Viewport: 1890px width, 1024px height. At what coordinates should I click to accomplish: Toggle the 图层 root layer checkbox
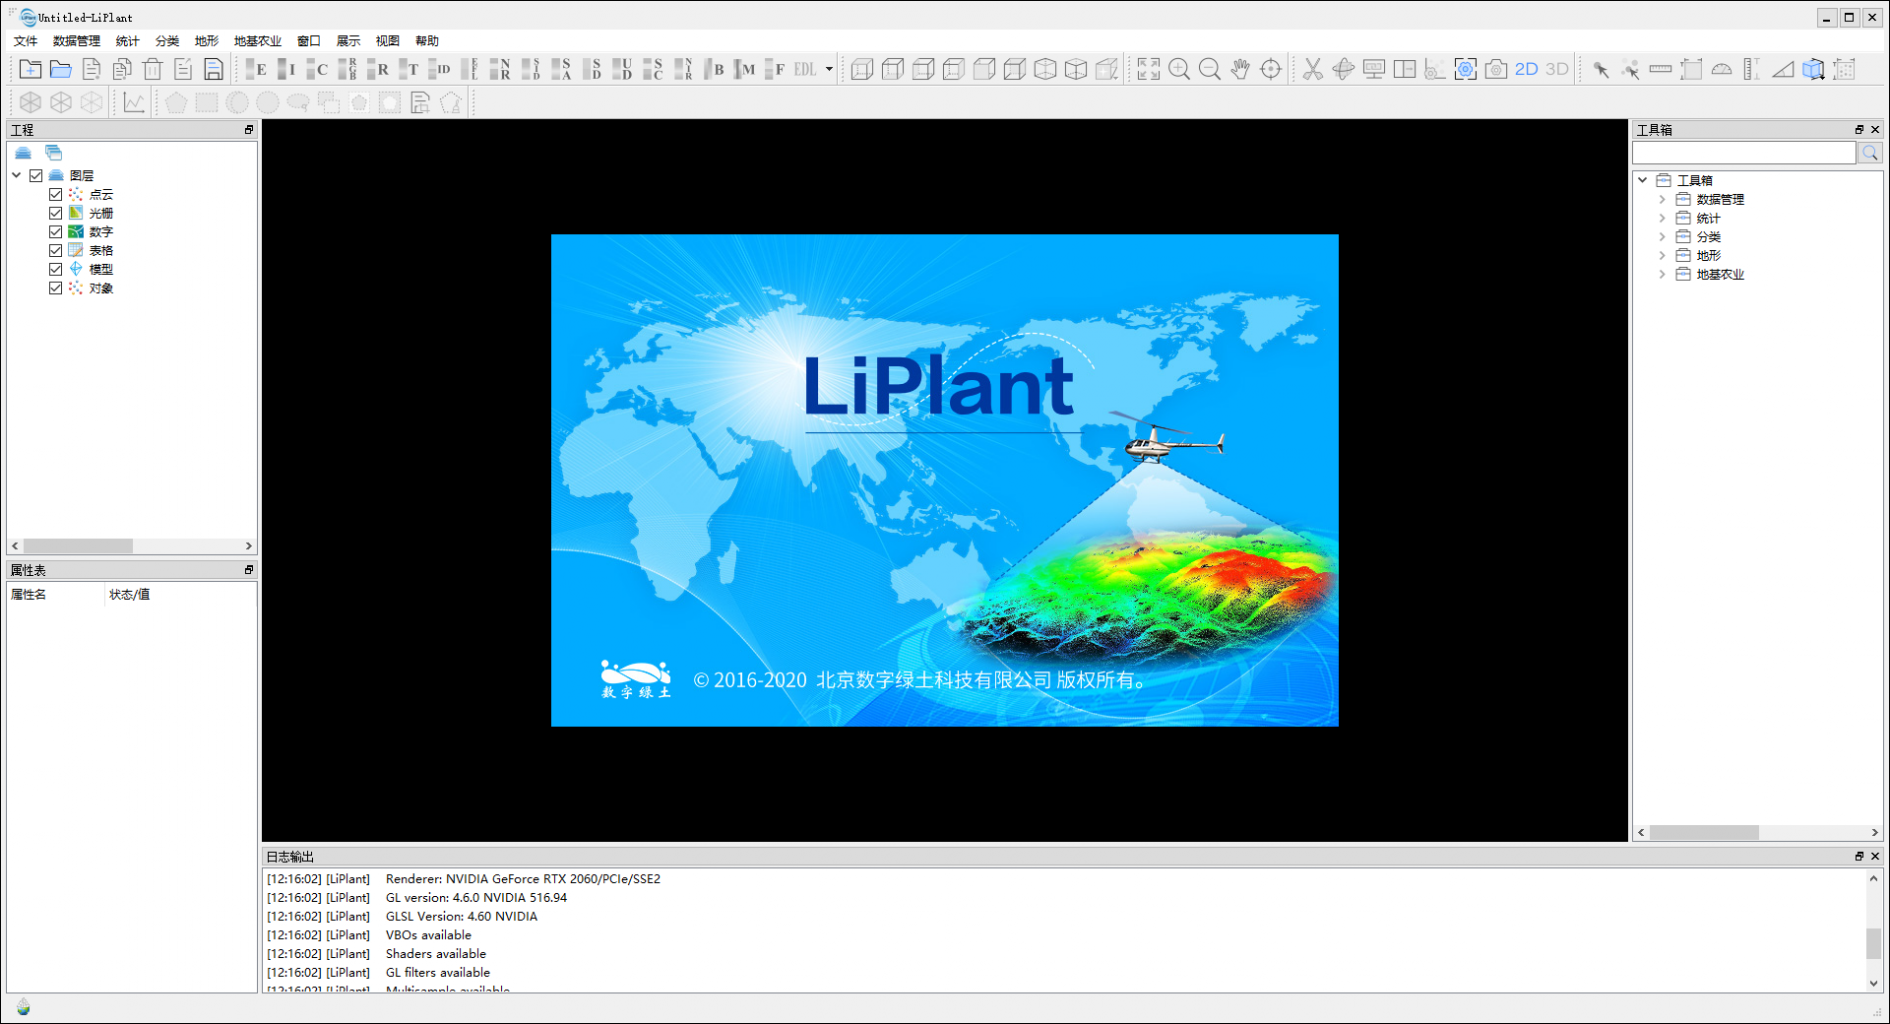coord(36,175)
